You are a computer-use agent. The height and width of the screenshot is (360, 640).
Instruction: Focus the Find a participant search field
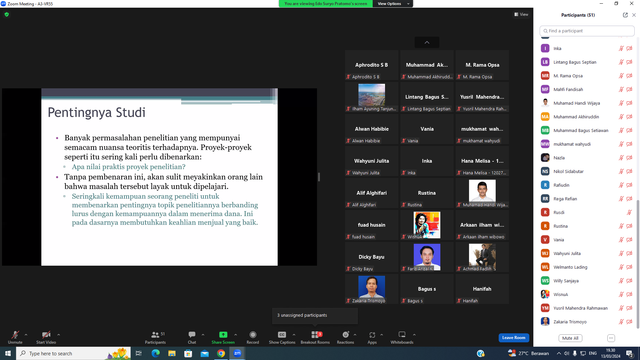click(x=587, y=31)
